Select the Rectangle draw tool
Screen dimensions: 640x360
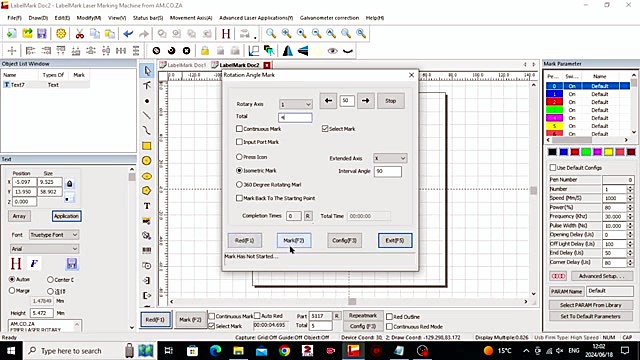point(147,146)
